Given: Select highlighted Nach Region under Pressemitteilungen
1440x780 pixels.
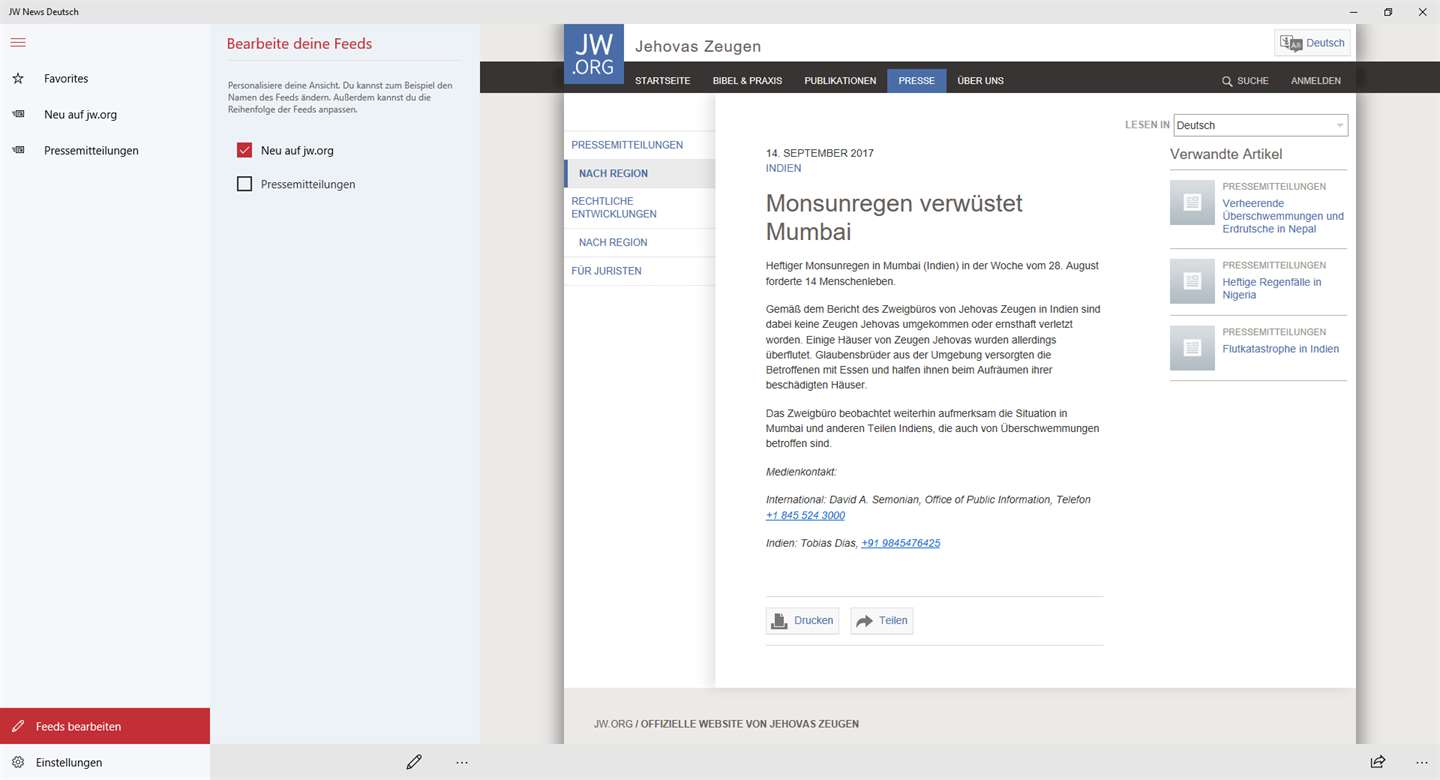Looking at the screenshot, I should [640, 173].
